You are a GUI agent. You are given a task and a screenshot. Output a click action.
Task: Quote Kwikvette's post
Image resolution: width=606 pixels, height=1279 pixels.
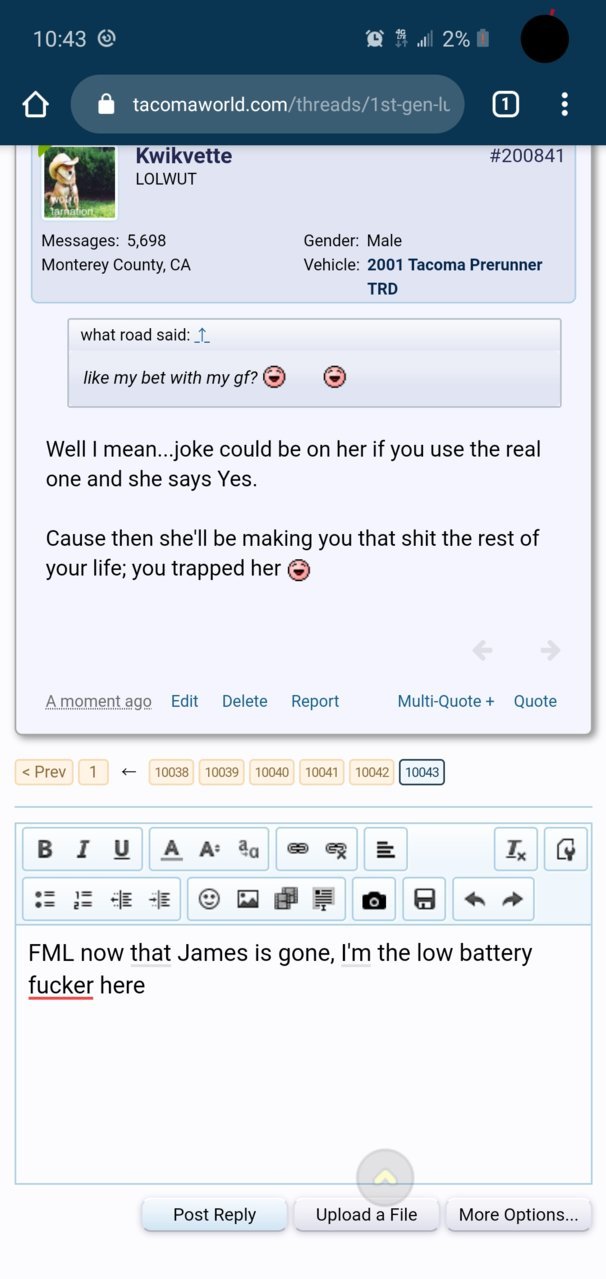[535, 701]
